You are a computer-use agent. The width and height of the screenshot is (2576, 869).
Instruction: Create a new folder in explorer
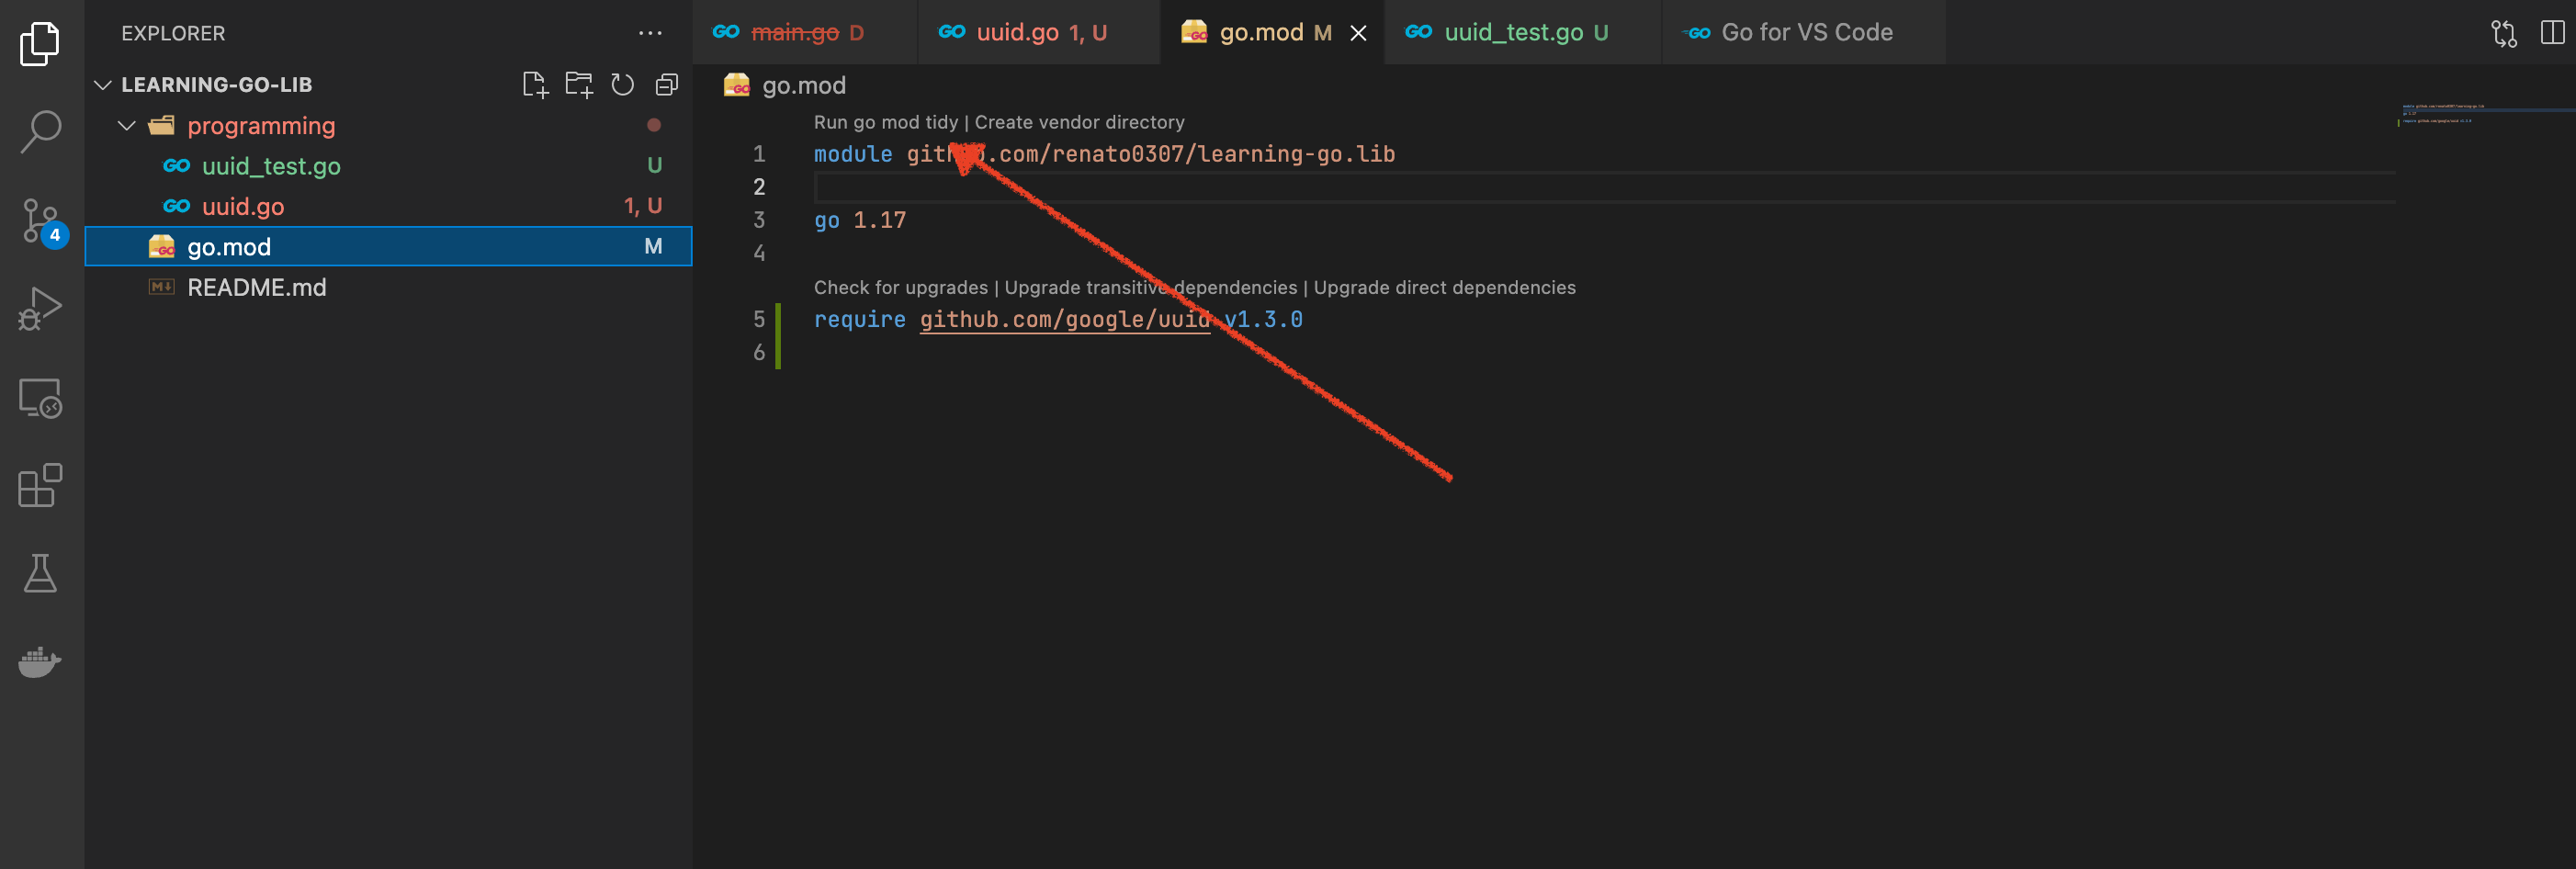579,85
